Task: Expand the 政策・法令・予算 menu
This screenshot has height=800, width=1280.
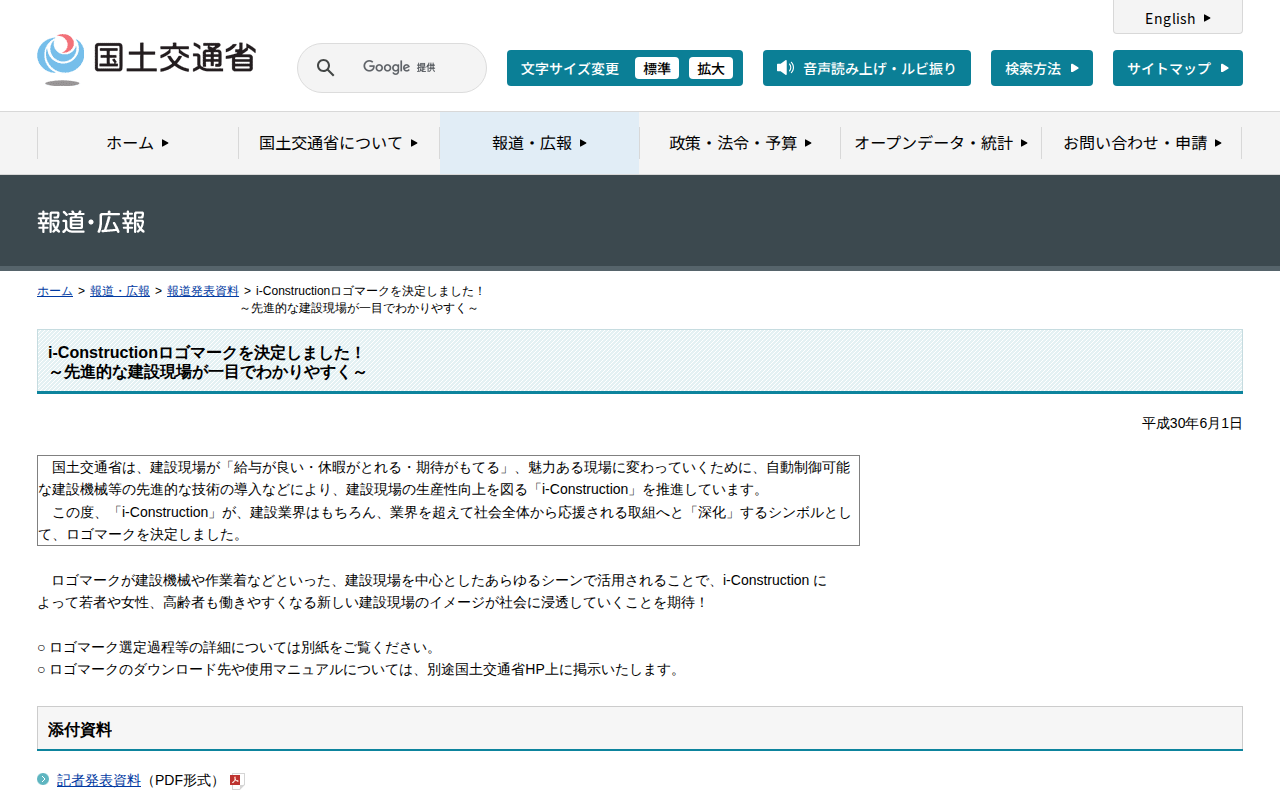Action: 740,143
